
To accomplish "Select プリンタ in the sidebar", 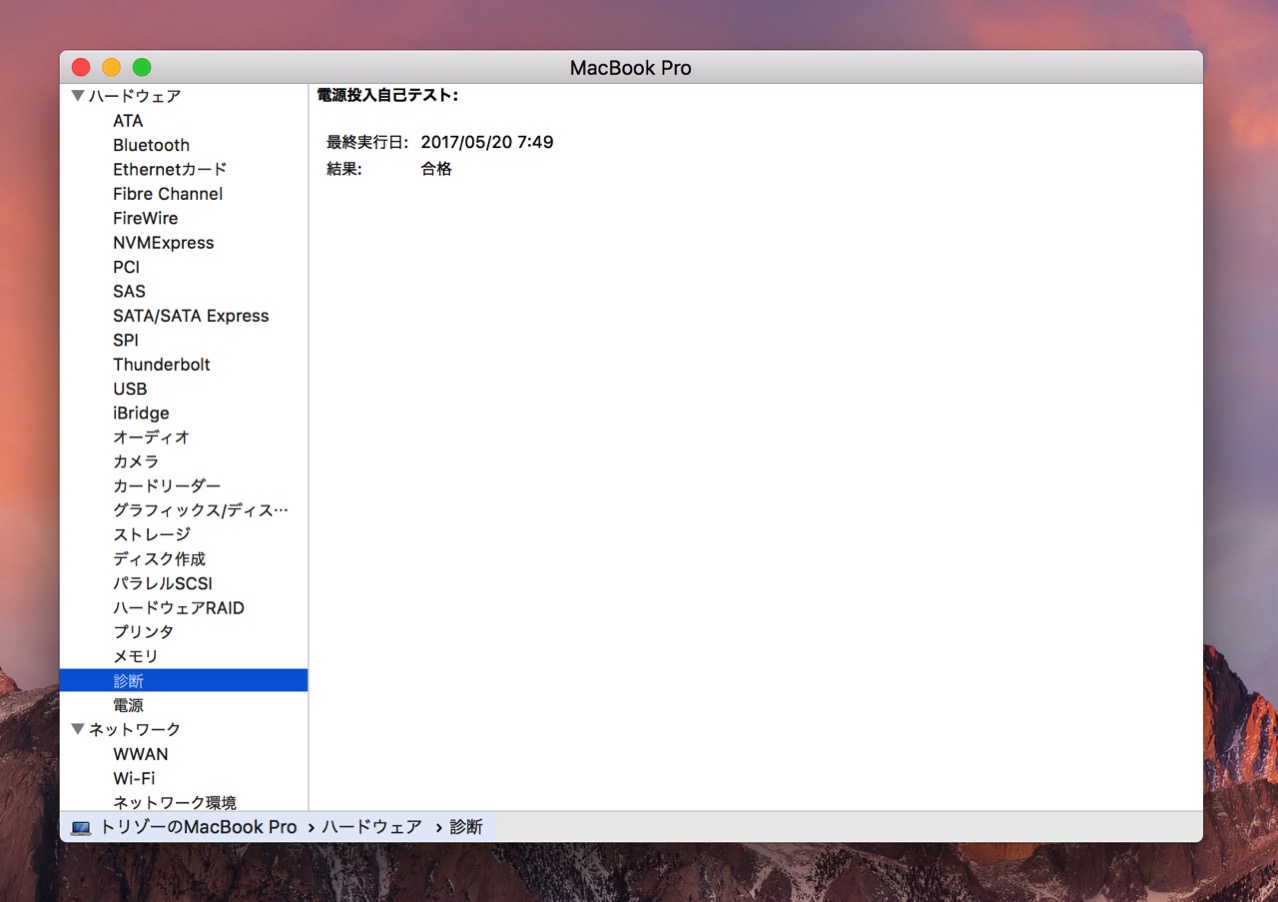I will pyautogui.click(x=143, y=632).
